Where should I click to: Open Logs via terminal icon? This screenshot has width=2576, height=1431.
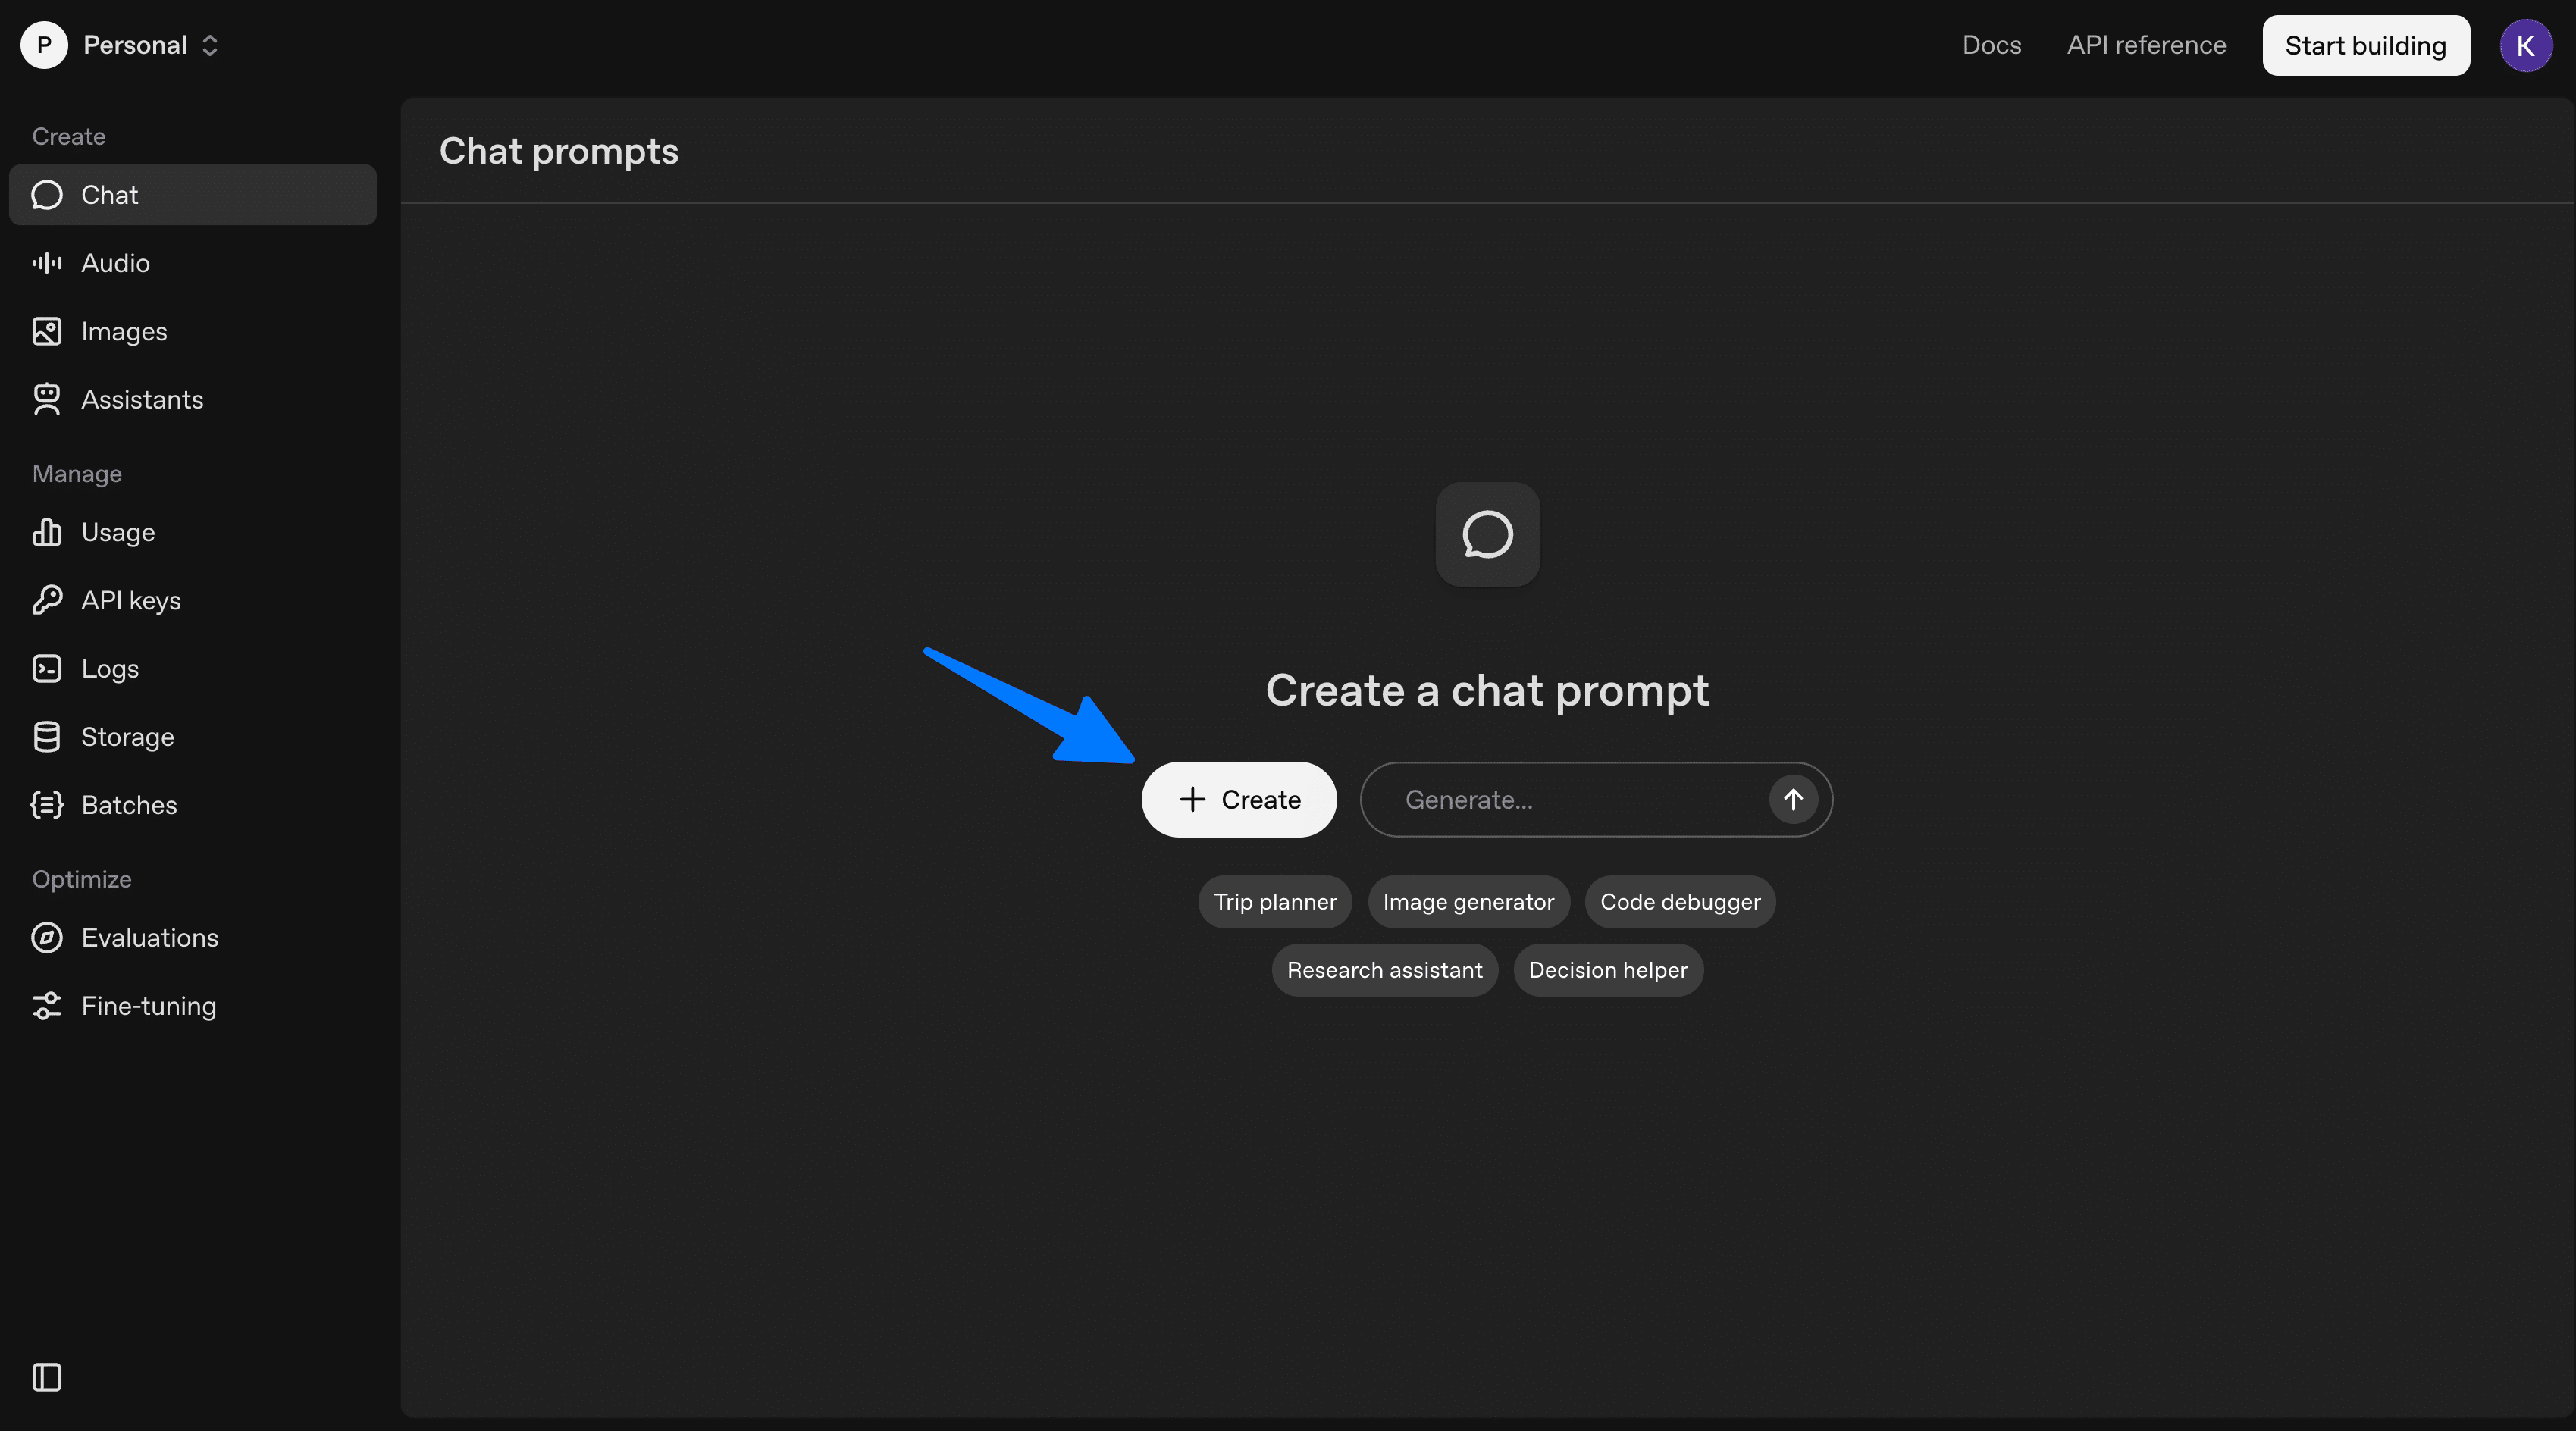point(46,668)
